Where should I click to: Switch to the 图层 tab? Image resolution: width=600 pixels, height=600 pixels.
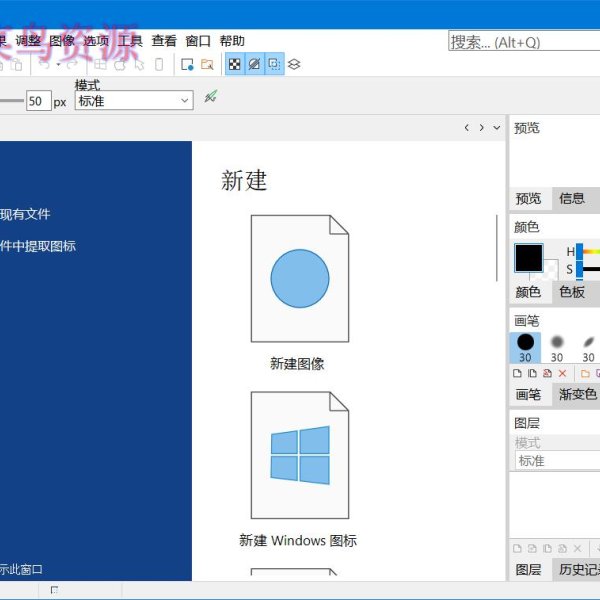pos(528,570)
